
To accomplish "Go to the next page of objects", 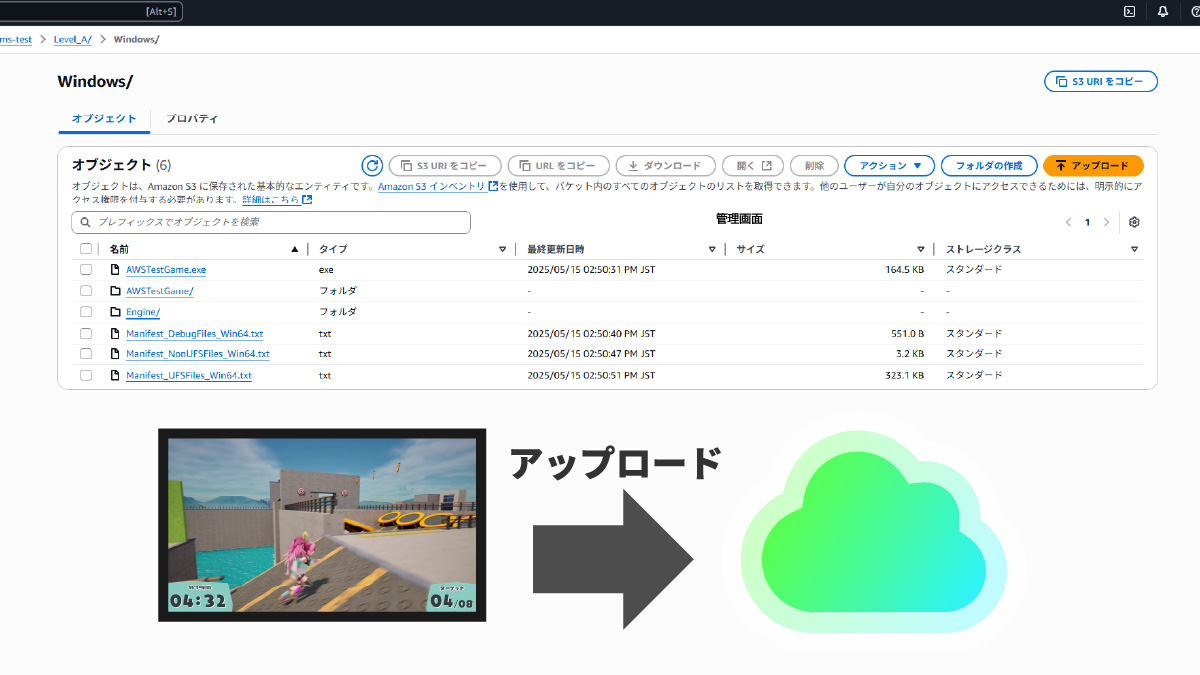I will point(1106,222).
